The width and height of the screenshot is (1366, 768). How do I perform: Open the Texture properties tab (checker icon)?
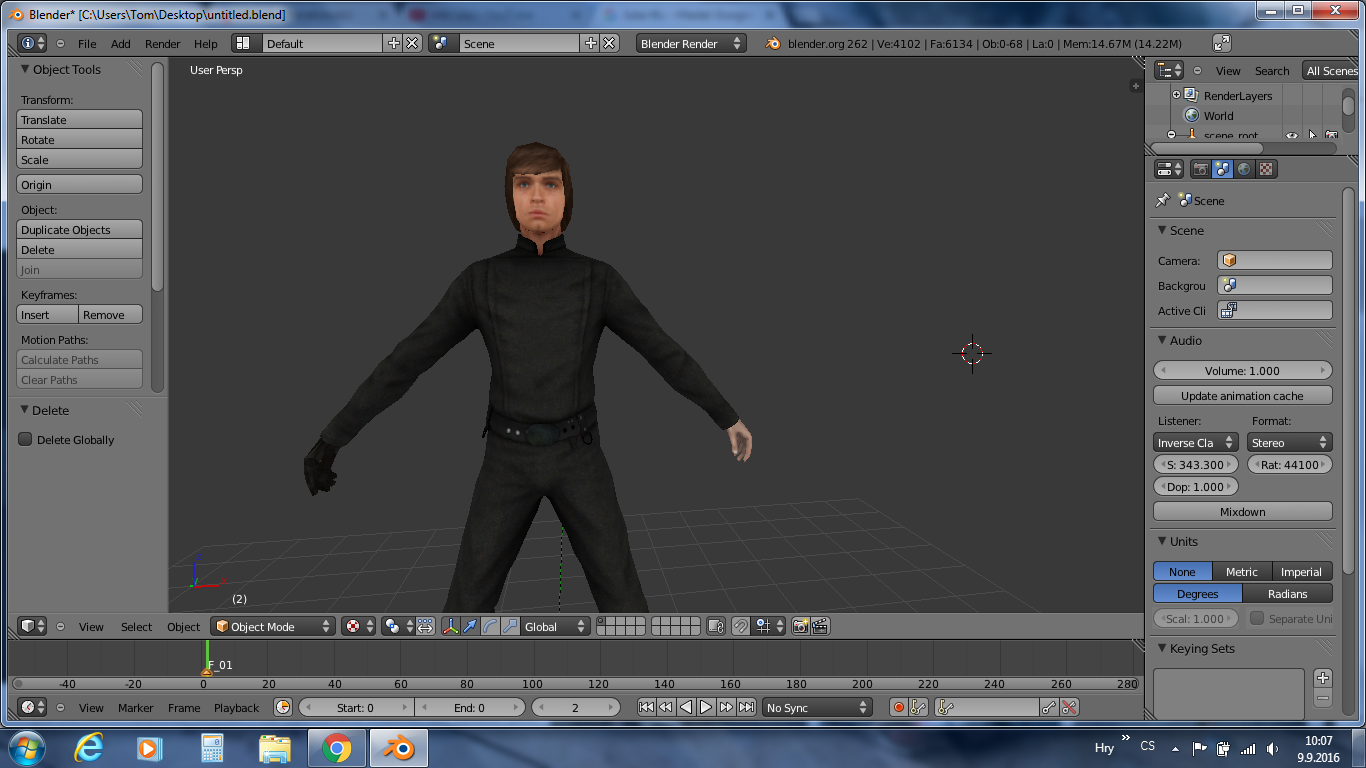tap(1266, 169)
